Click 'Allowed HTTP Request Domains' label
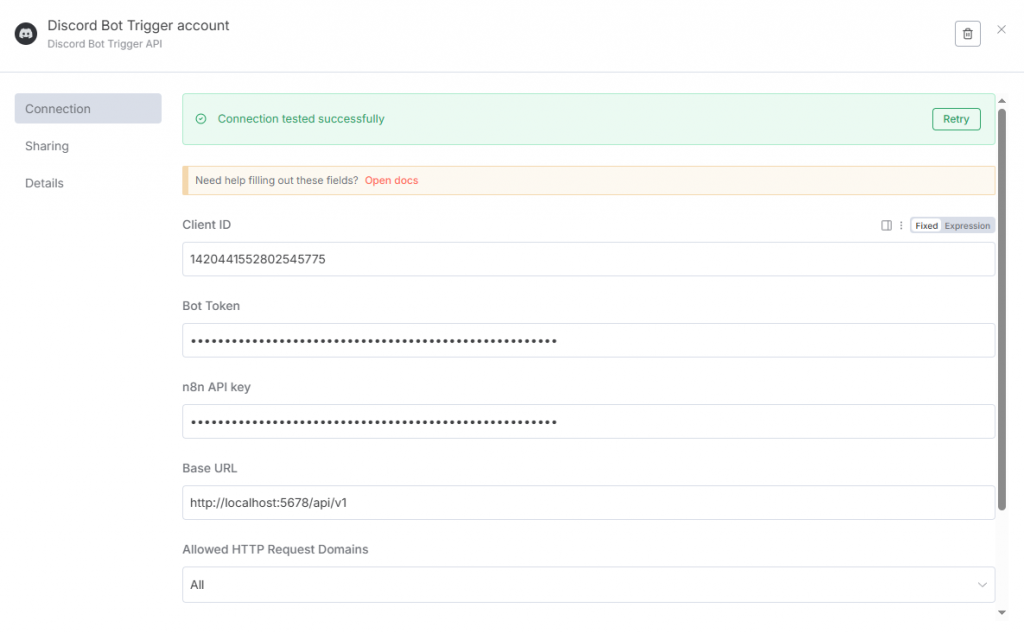Image resolution: width=1024 pixels, height=633 pixels. [275, 549]
